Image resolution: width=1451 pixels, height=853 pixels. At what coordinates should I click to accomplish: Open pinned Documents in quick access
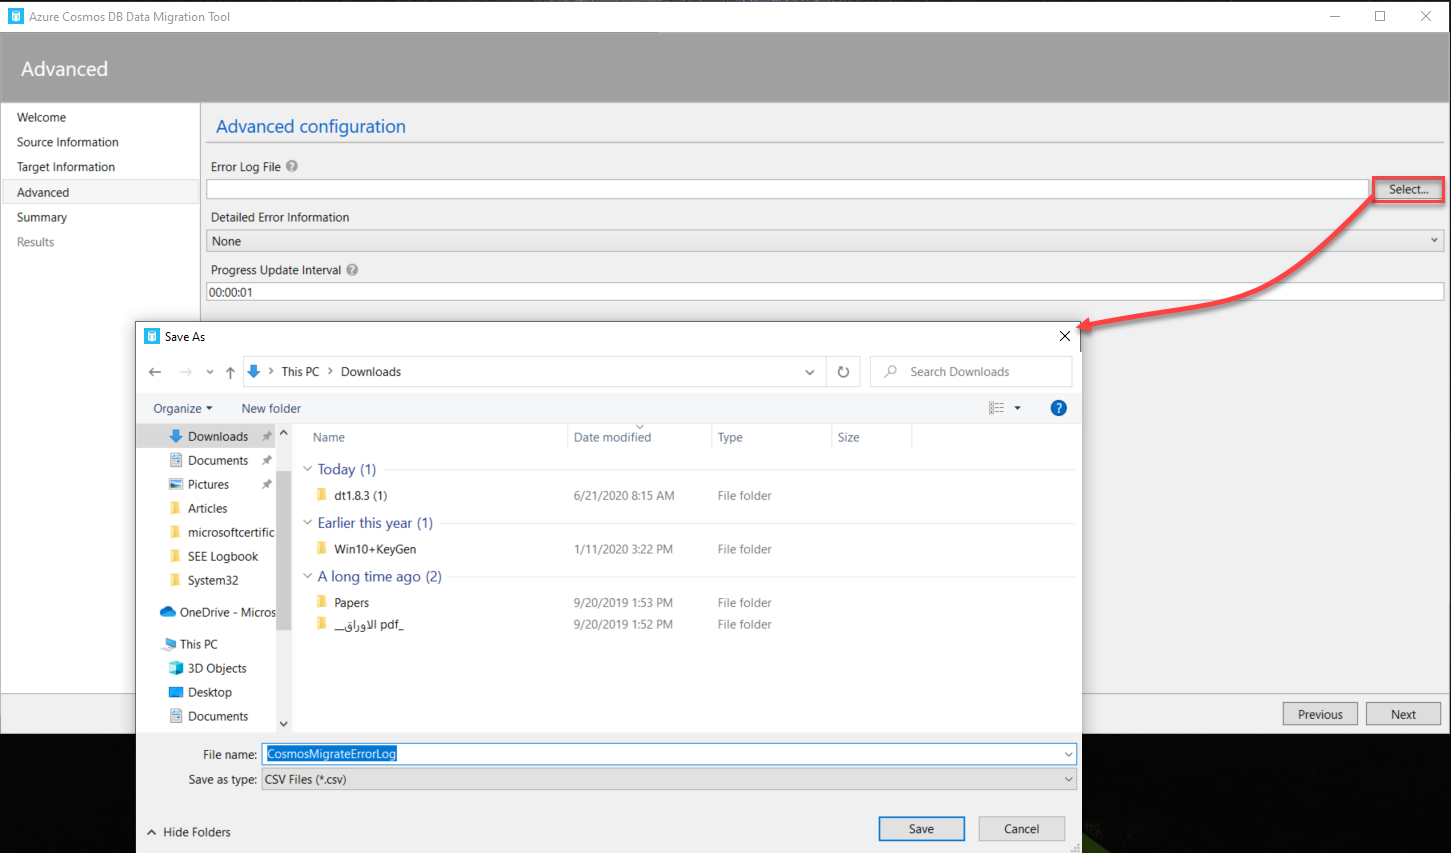(x=218, y=460)
